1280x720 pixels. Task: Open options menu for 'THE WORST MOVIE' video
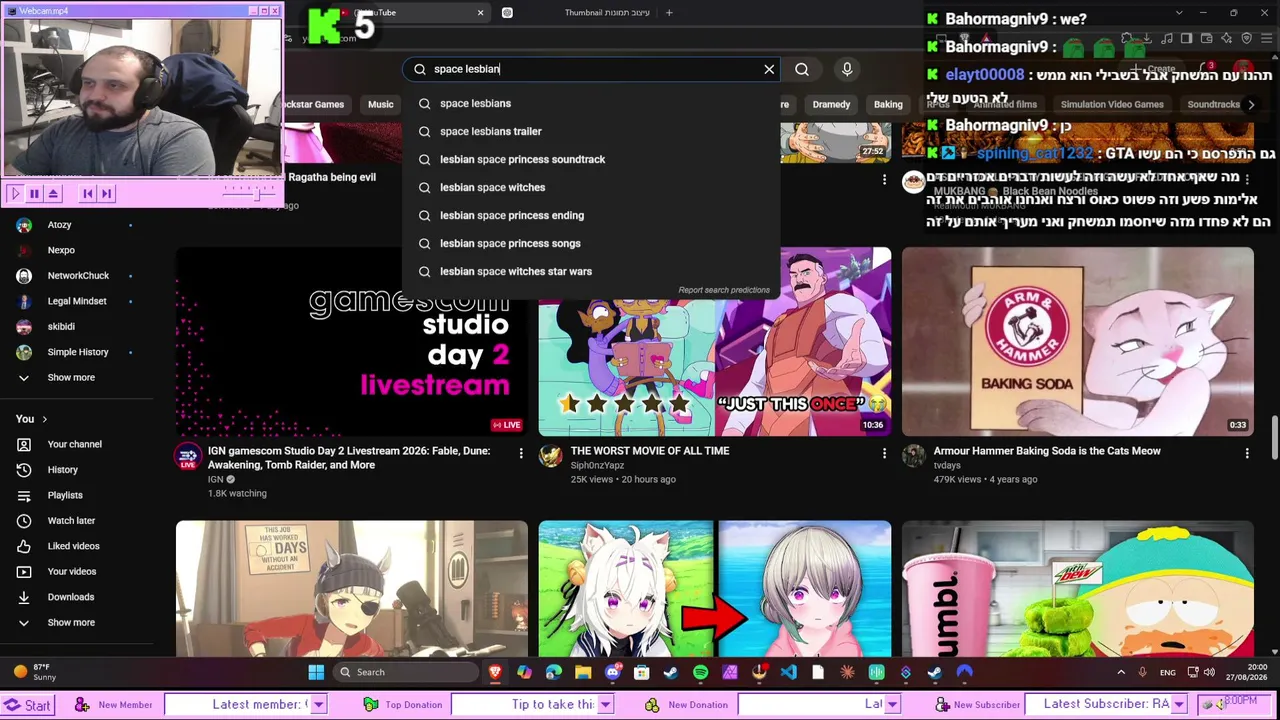(x=884, y=454)
